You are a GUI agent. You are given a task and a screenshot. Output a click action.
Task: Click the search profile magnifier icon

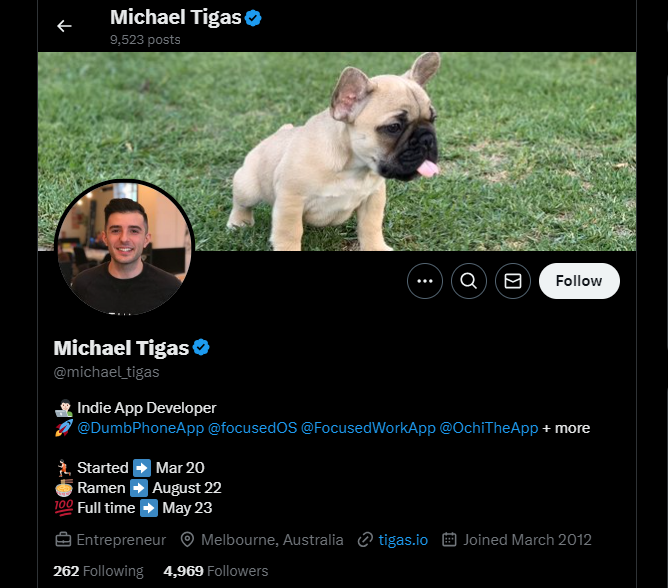click(x=469, y=281)
